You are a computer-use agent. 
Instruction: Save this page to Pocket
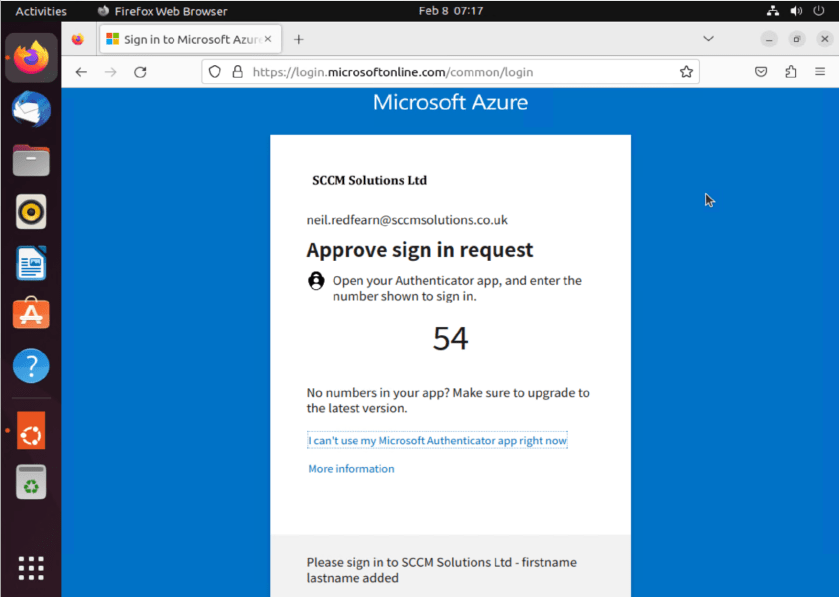click(x=761, y=71)
